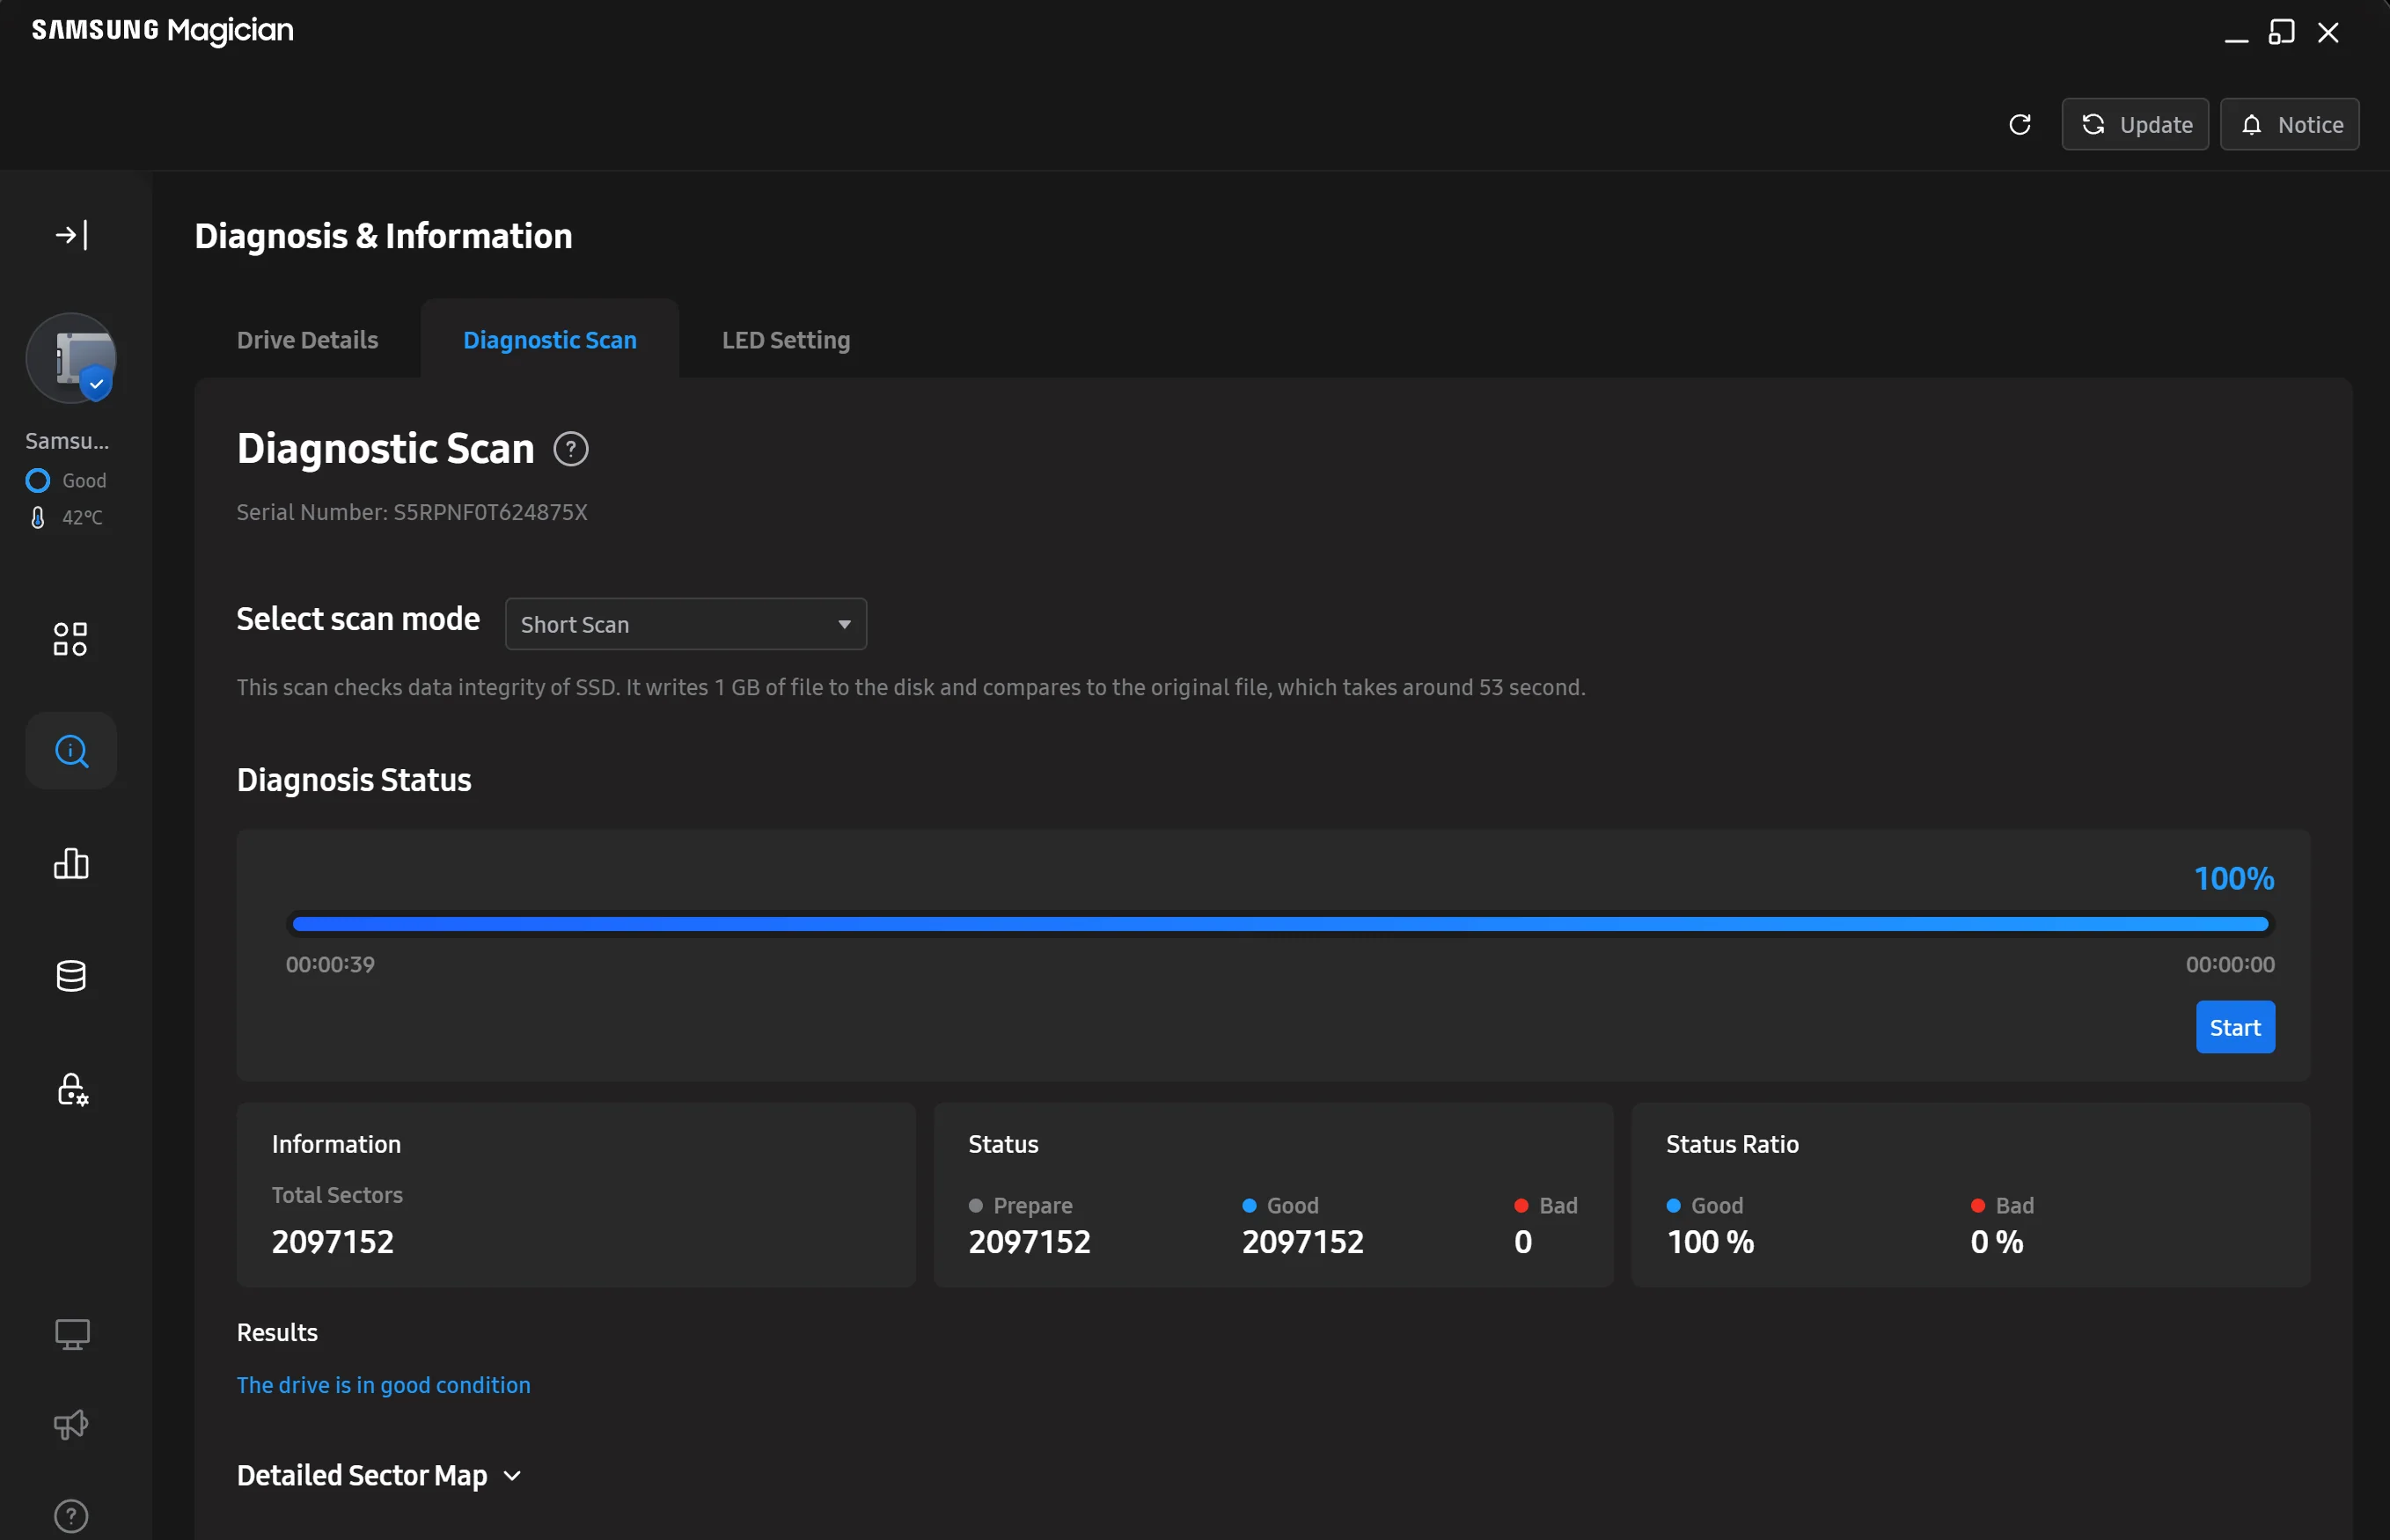The height and width of the screenshot is (1540, 2390).
Task: Click the Status Ratio Good 100 % value
Action: tap(1710, 1242)
